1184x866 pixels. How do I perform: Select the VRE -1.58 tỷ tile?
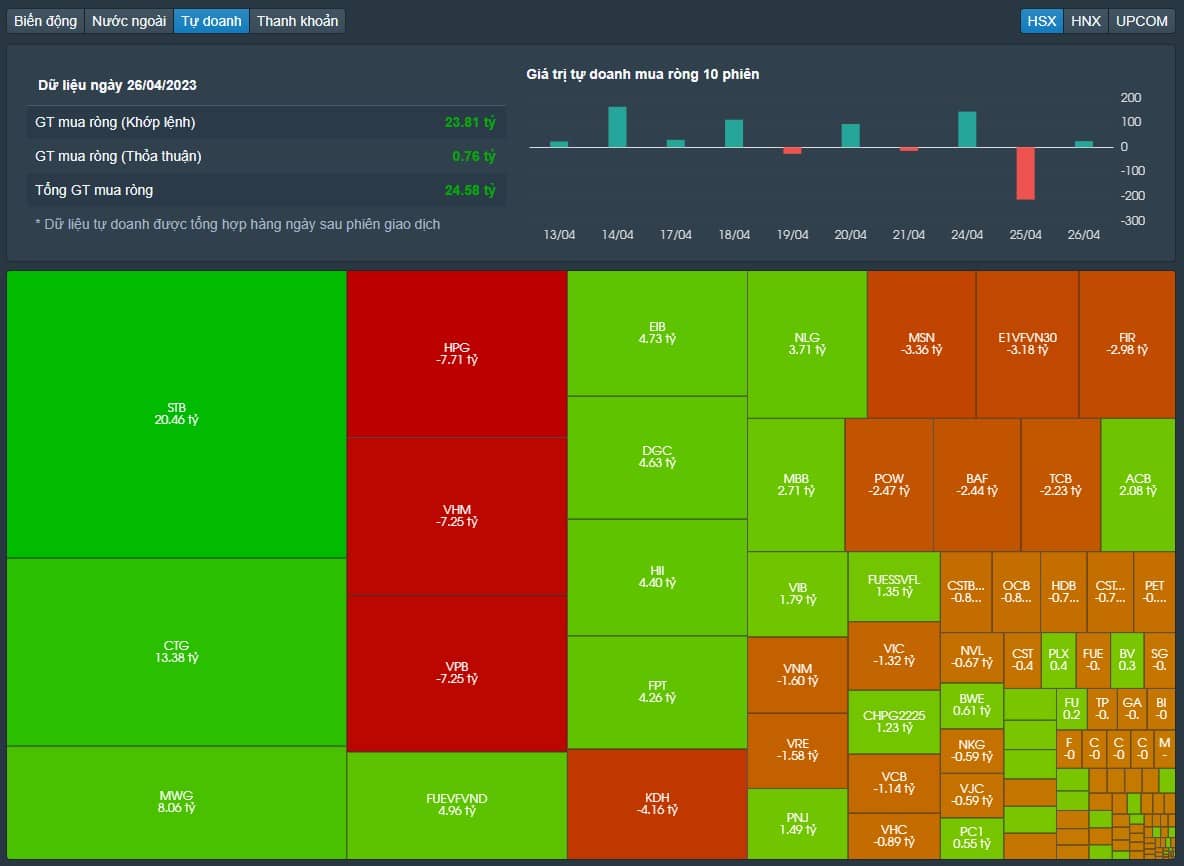pyautogui.click(x=797, y=750)
